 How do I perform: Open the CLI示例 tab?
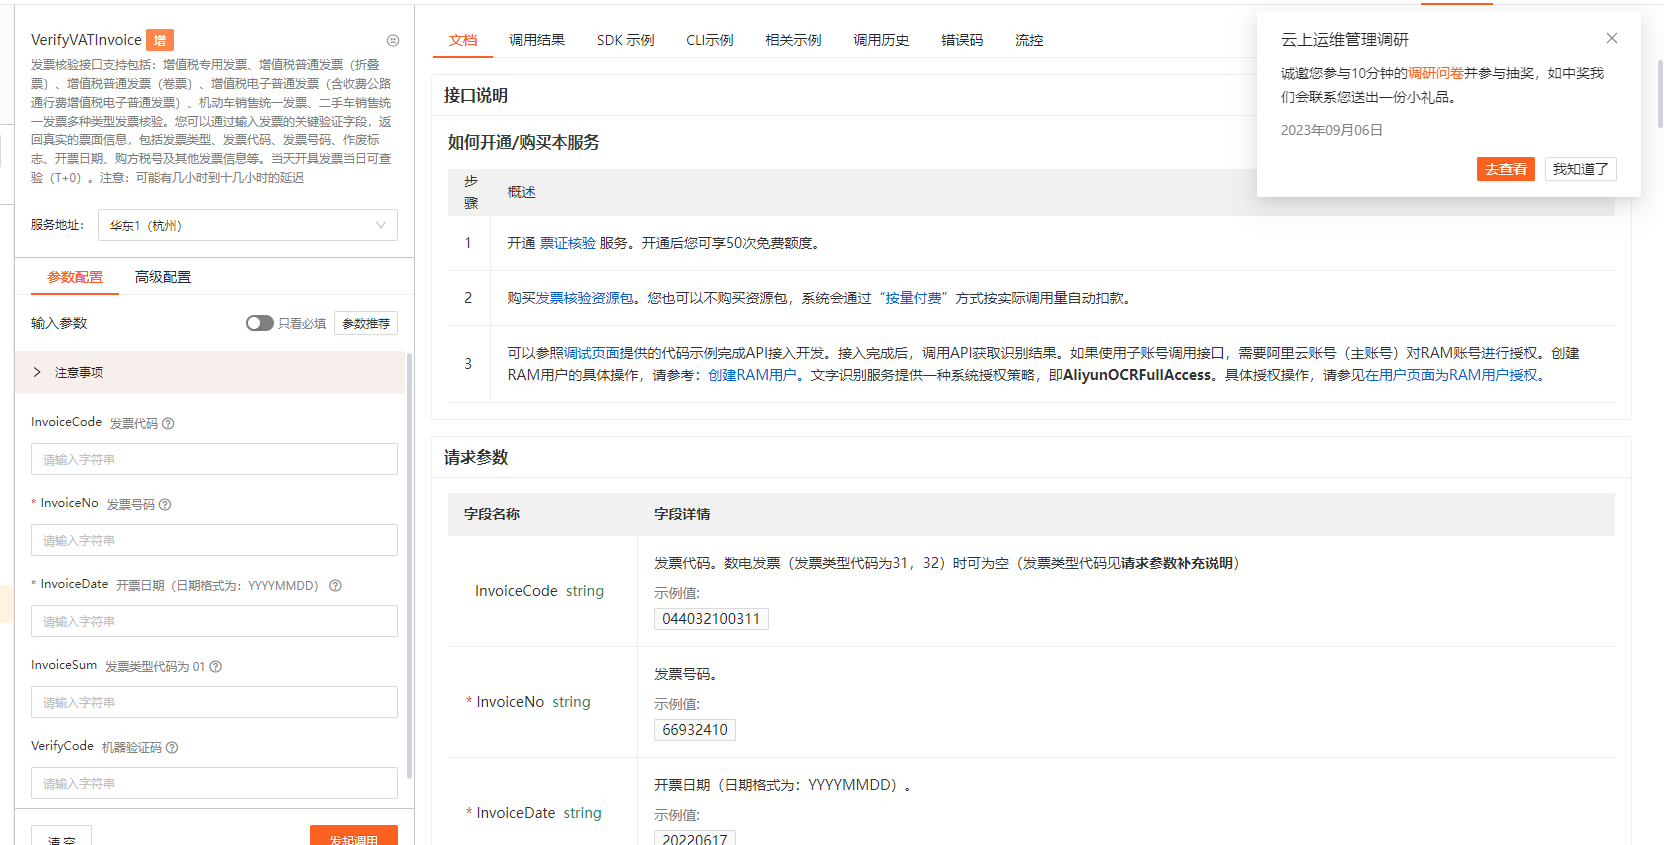pos(710,40)
